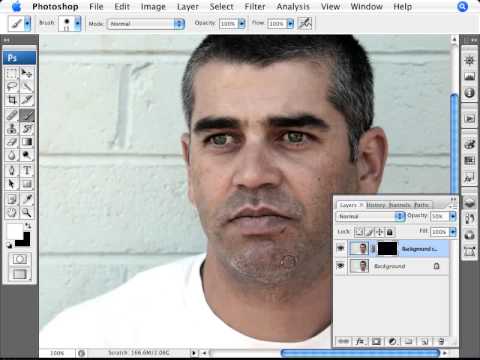Viewport: 480px width, 360px height.
Task: Select the black layer mask thumbnail
Action: tap(387, 249)
